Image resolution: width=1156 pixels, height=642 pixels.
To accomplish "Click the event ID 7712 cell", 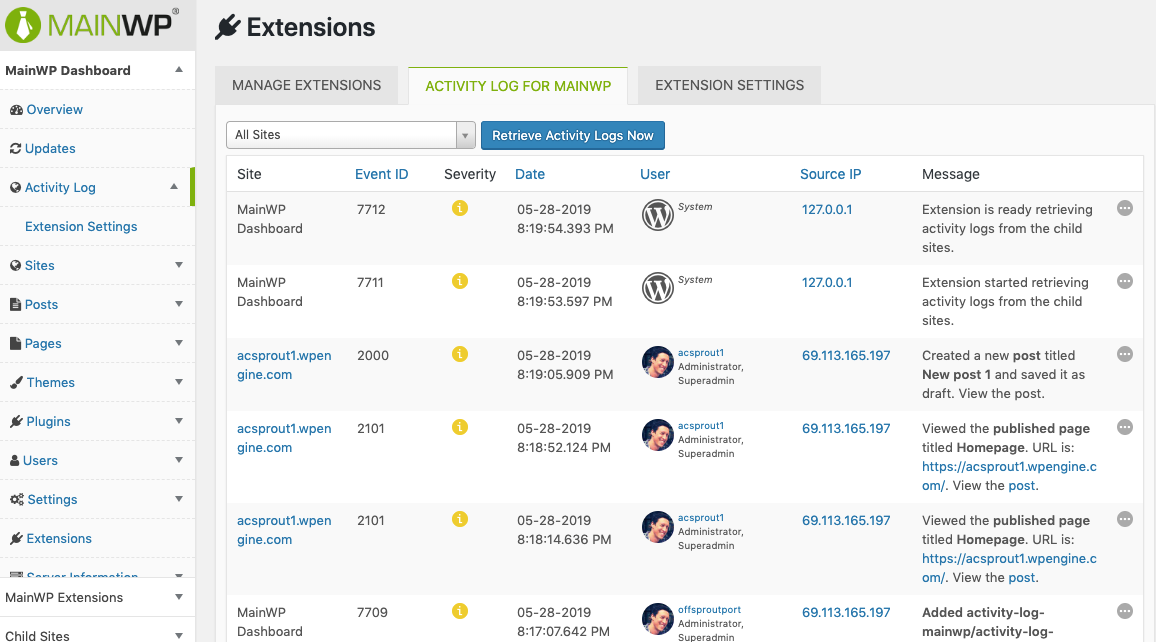I will [371, 209].
